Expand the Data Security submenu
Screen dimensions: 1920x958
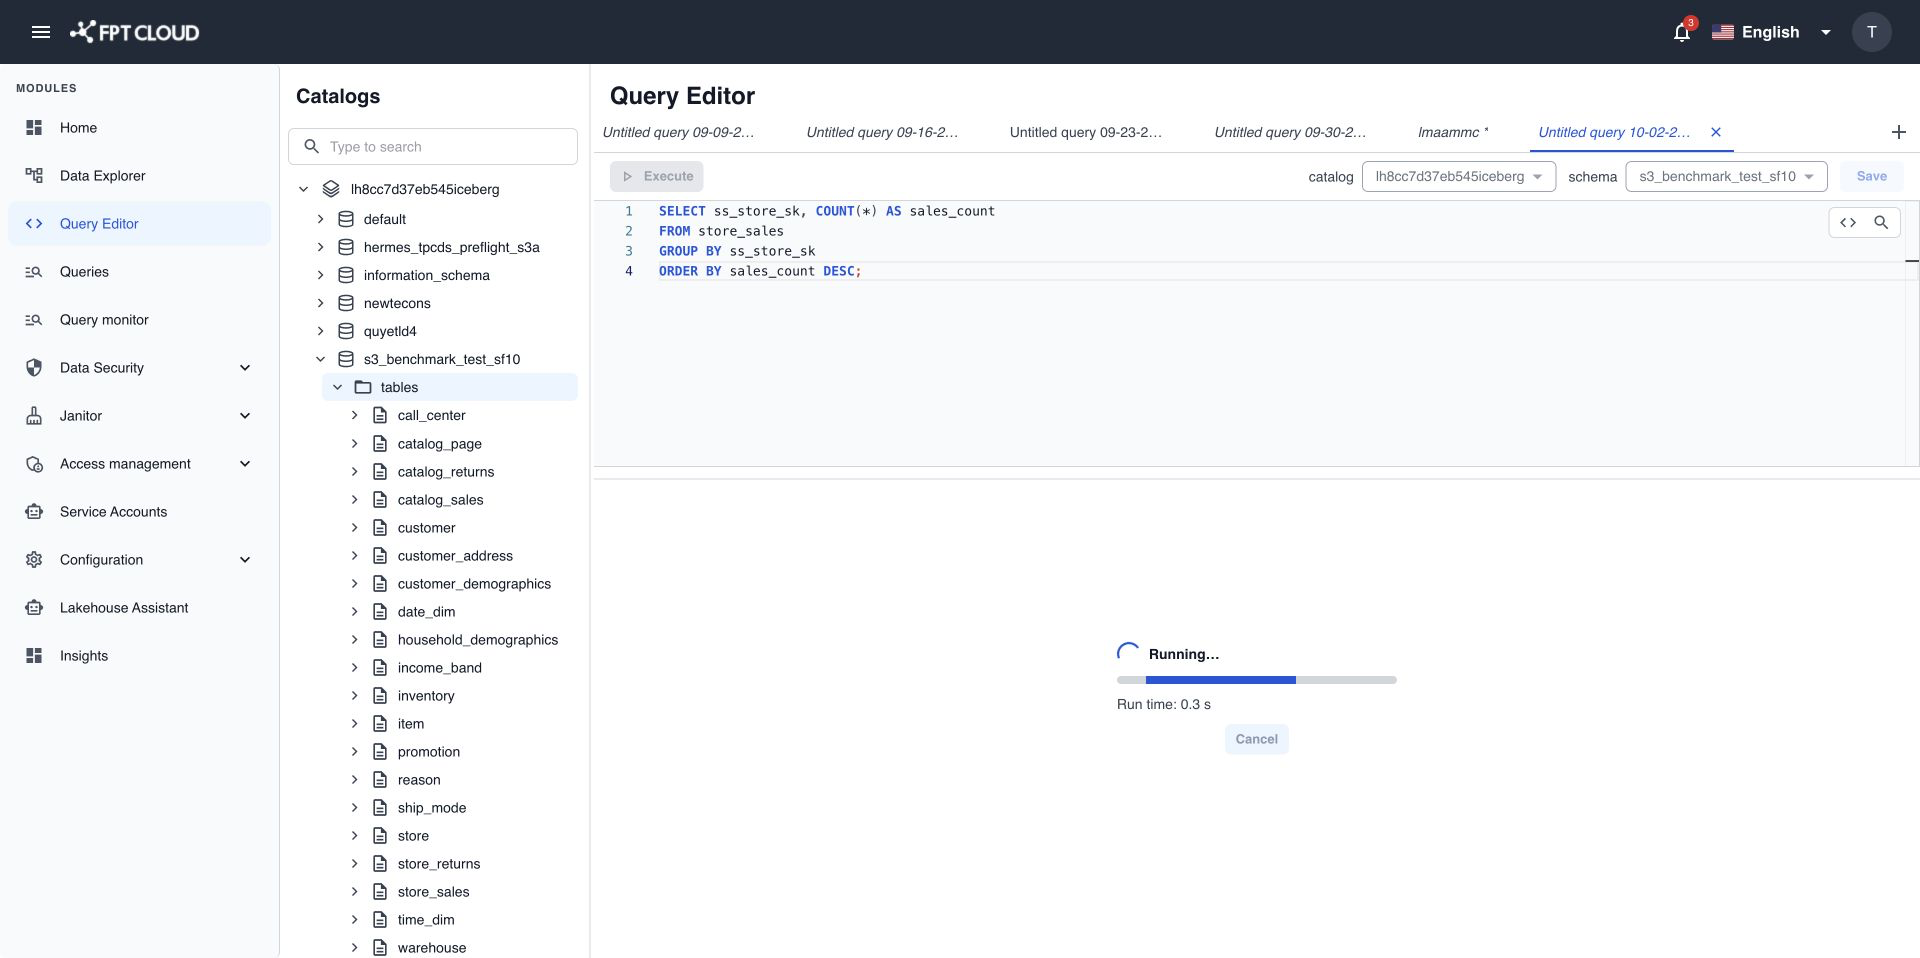point(245,368)
